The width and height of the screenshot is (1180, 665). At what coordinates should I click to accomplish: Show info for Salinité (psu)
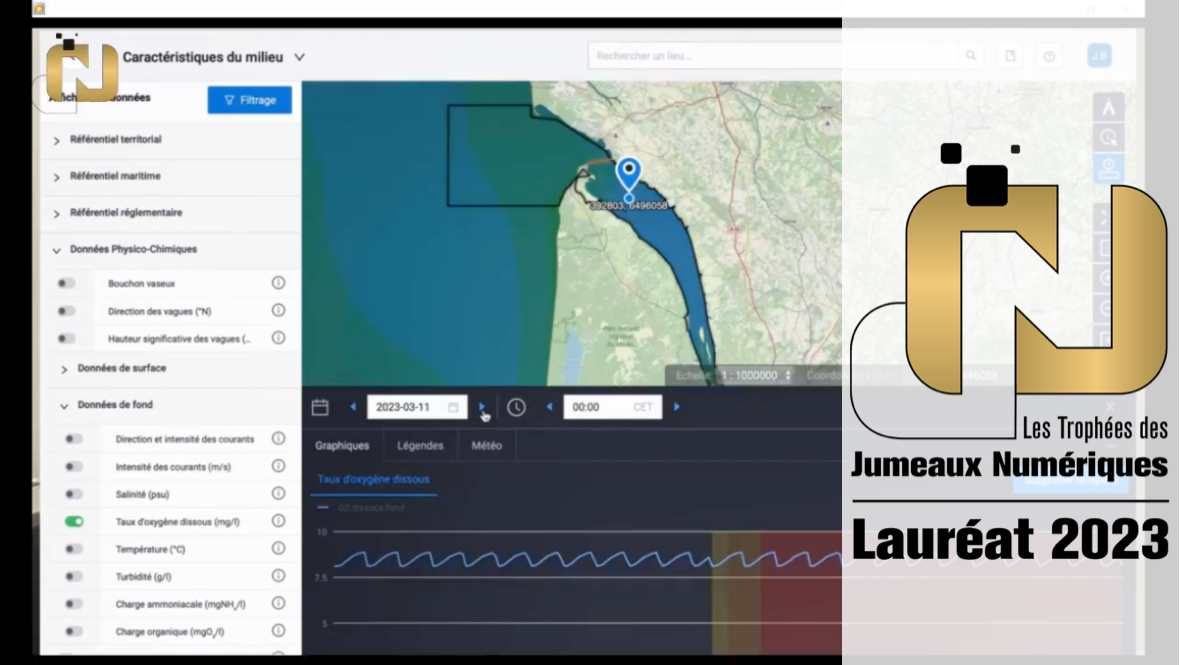(279, 494)
